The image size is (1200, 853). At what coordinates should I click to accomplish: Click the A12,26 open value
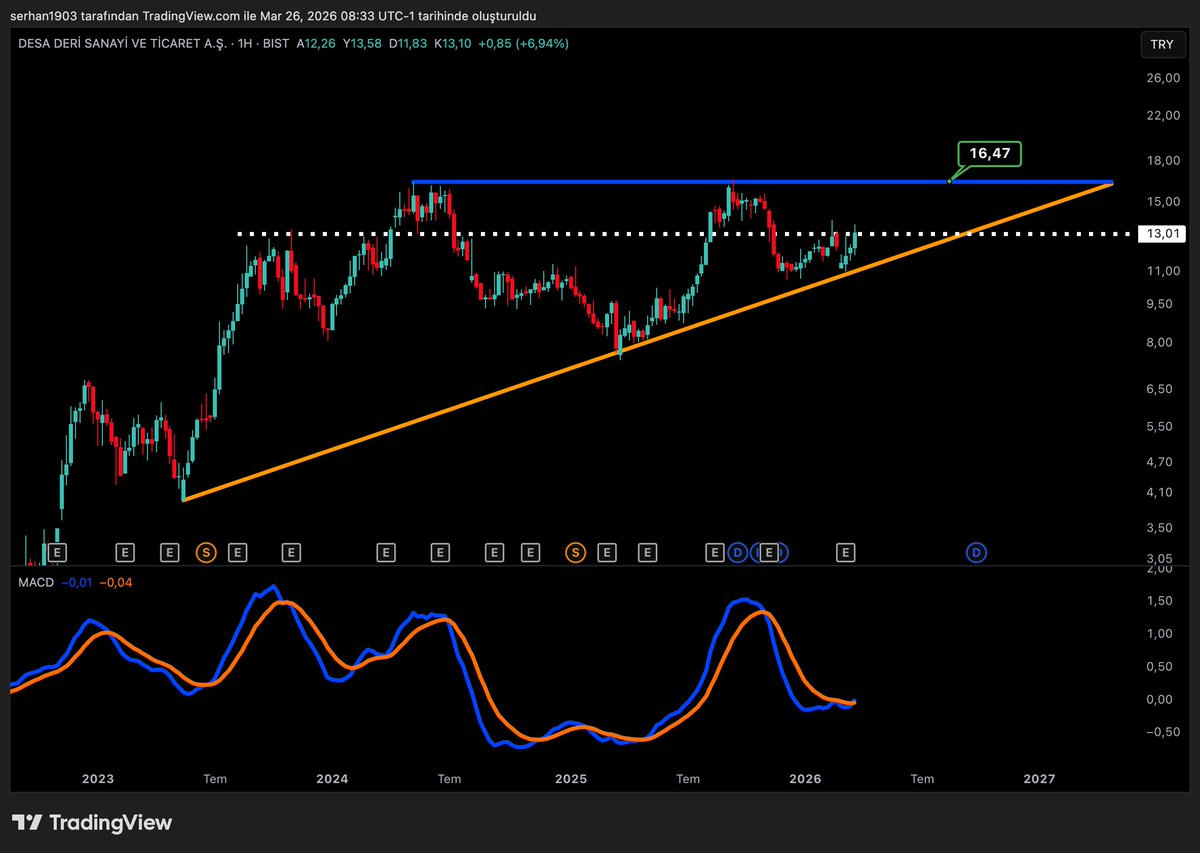(316, 44)
